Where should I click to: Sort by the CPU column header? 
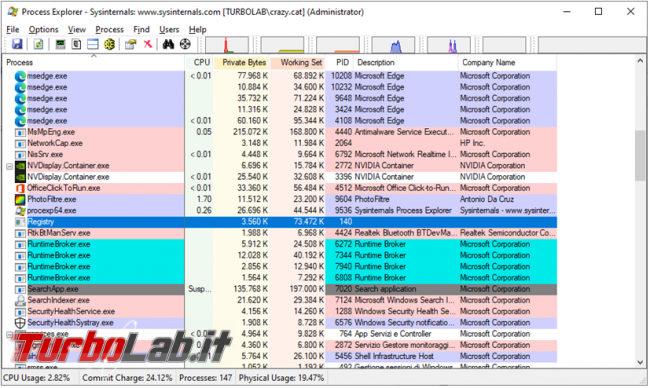199,63
